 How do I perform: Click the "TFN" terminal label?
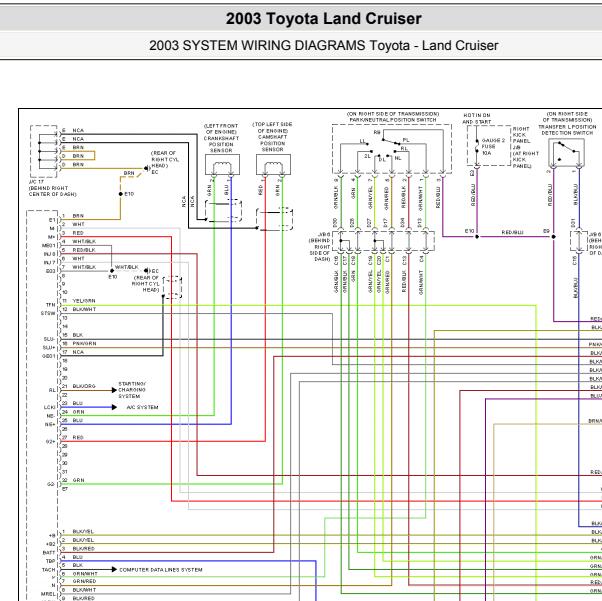(x=51, y=305)
